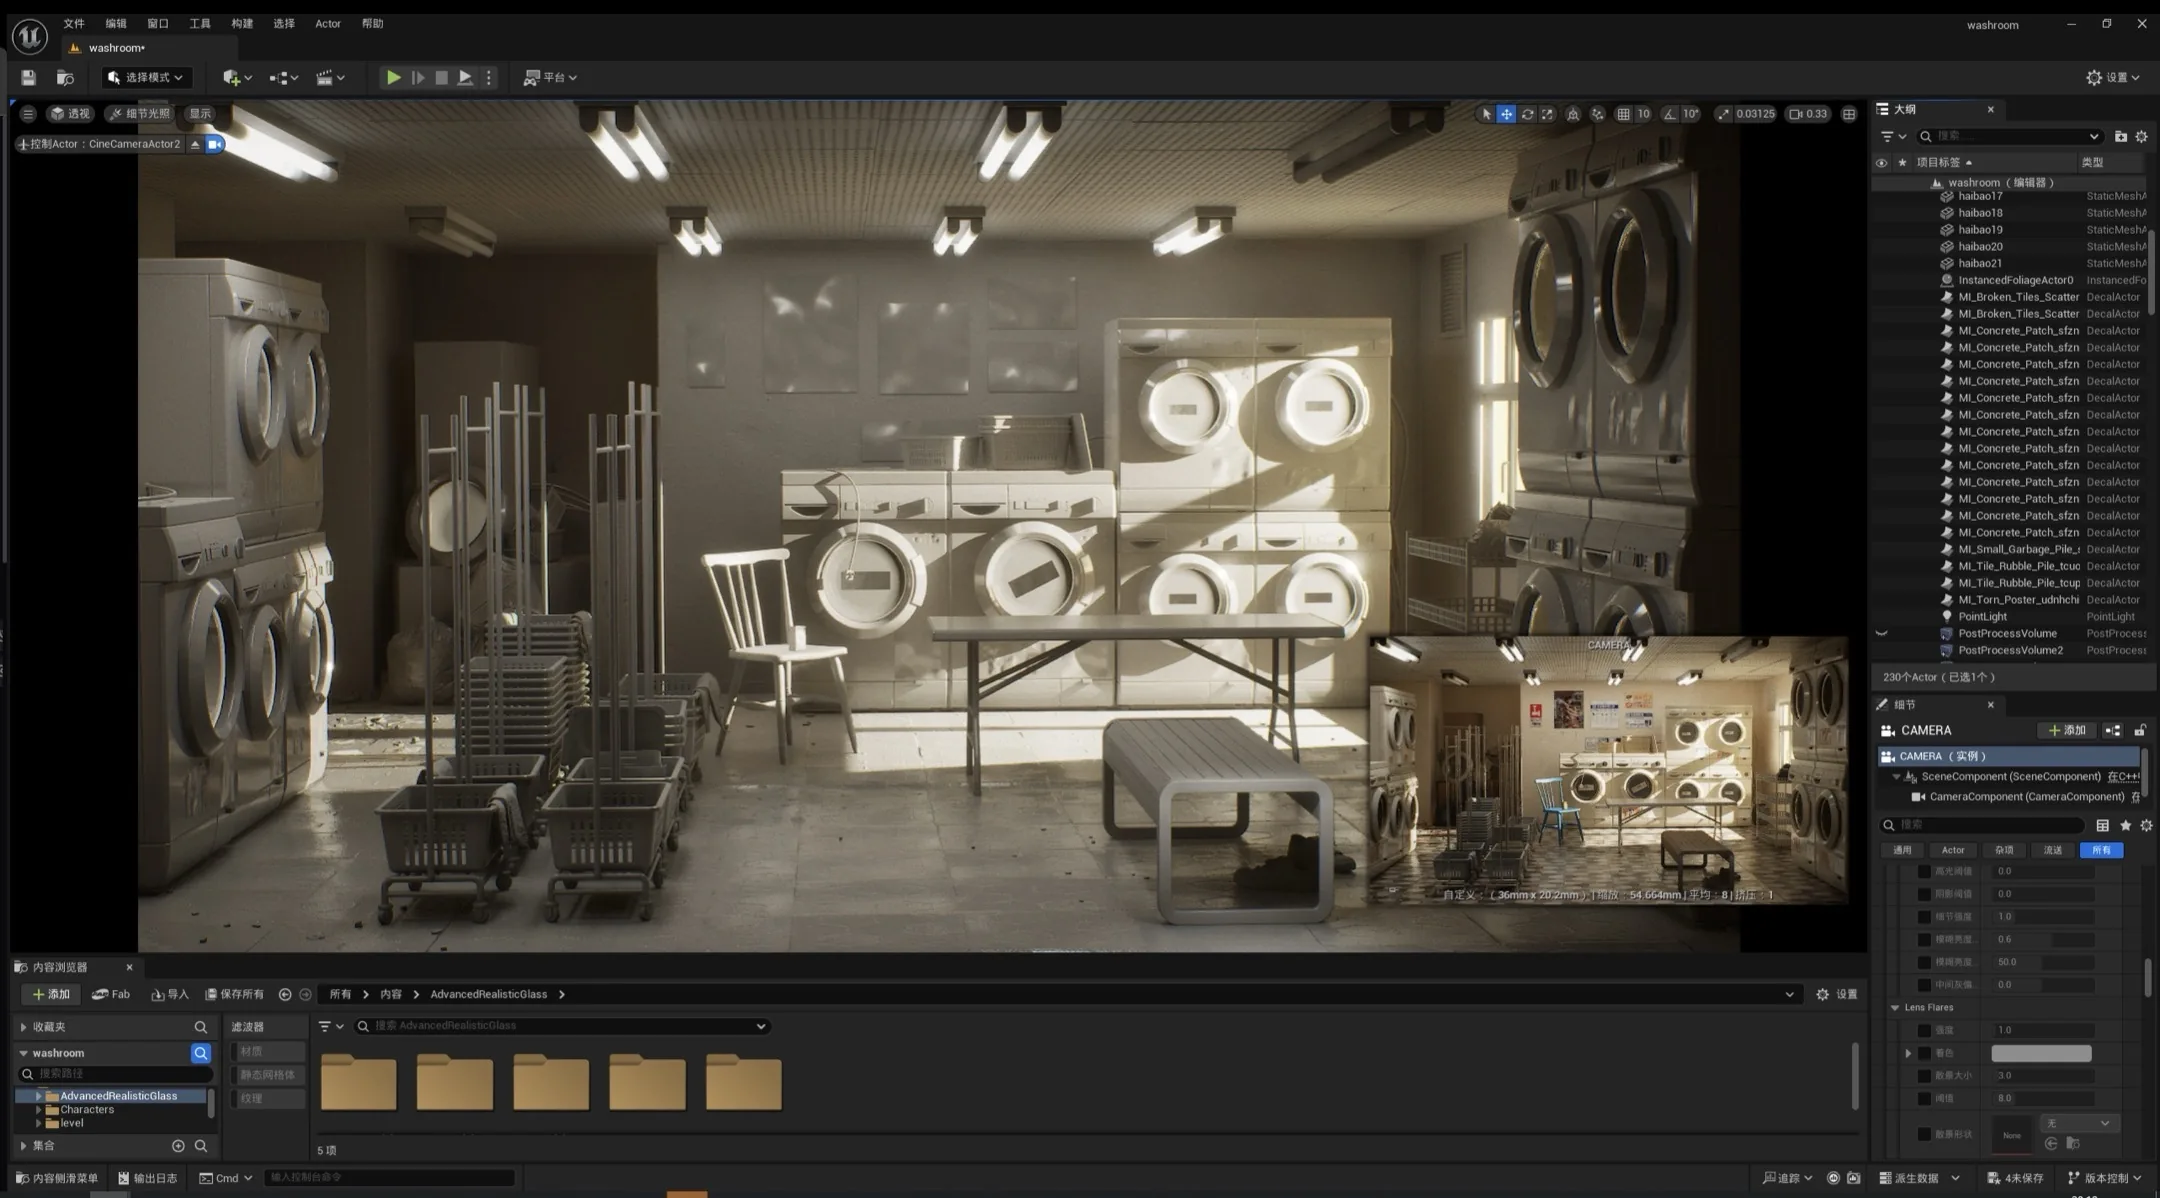Click the Stop simulation button in the toolbar

[x=441, y=77]
